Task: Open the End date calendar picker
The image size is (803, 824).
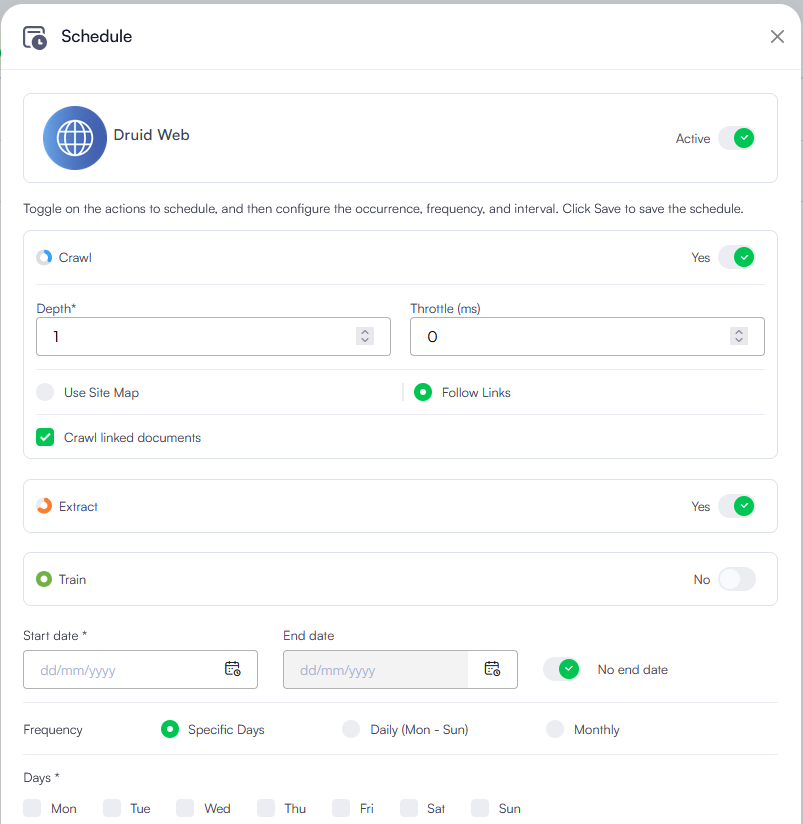Action: [x=492, y=668]
